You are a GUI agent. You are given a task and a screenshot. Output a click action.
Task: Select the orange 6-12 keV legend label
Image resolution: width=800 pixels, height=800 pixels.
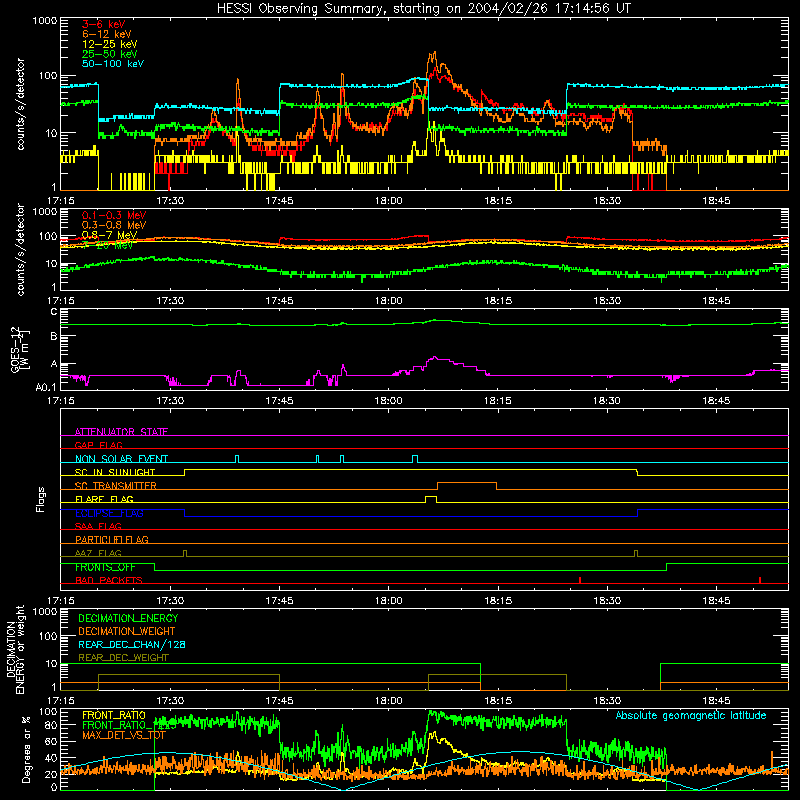tap(107, 34)
